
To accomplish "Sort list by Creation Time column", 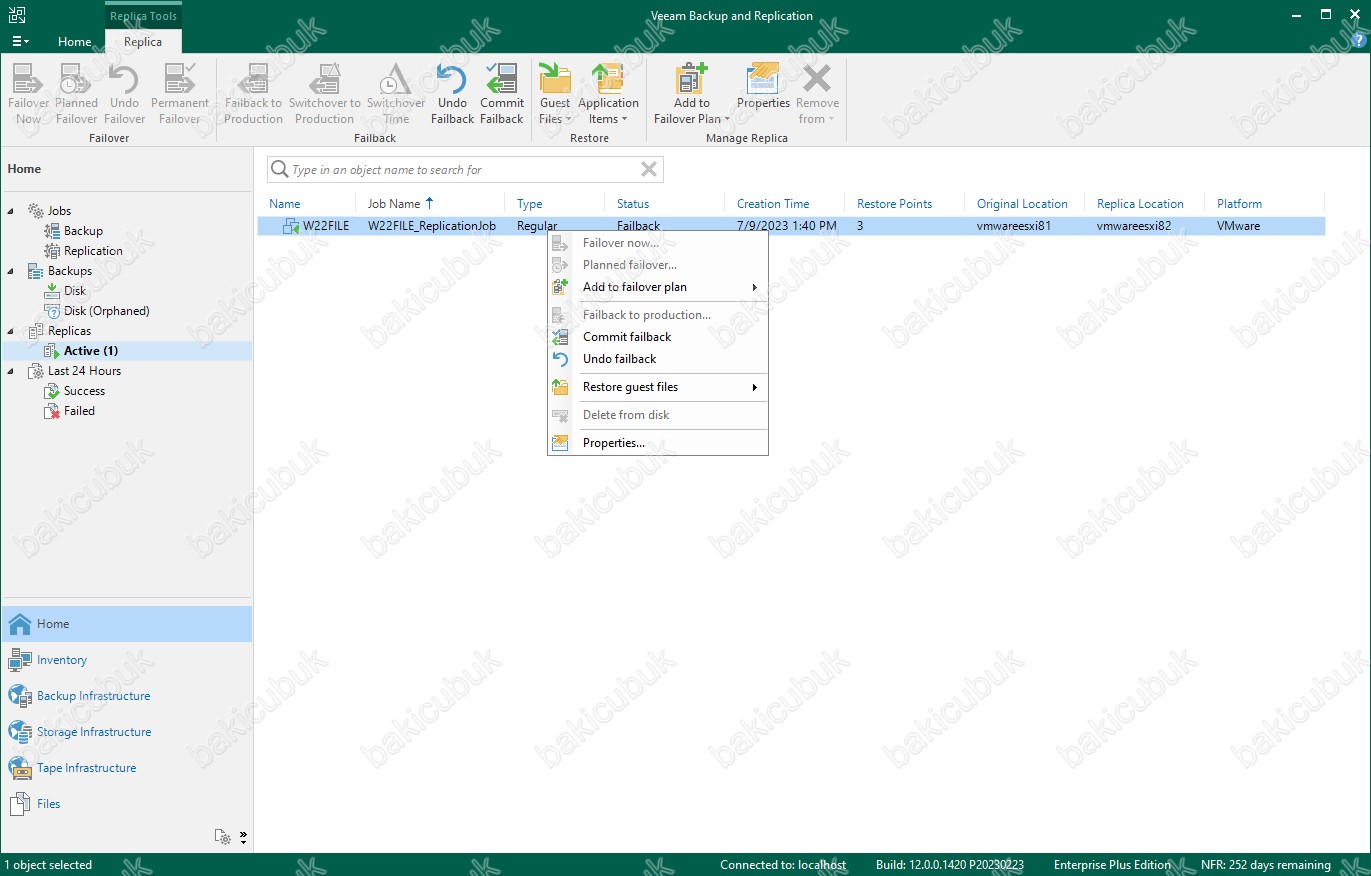I will click(773, 204).
